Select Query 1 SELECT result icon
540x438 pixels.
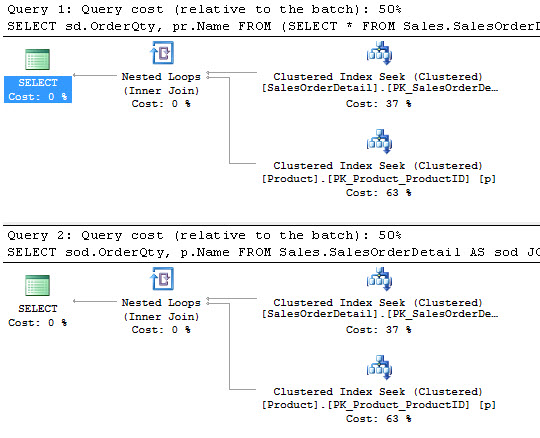[37, 59]
